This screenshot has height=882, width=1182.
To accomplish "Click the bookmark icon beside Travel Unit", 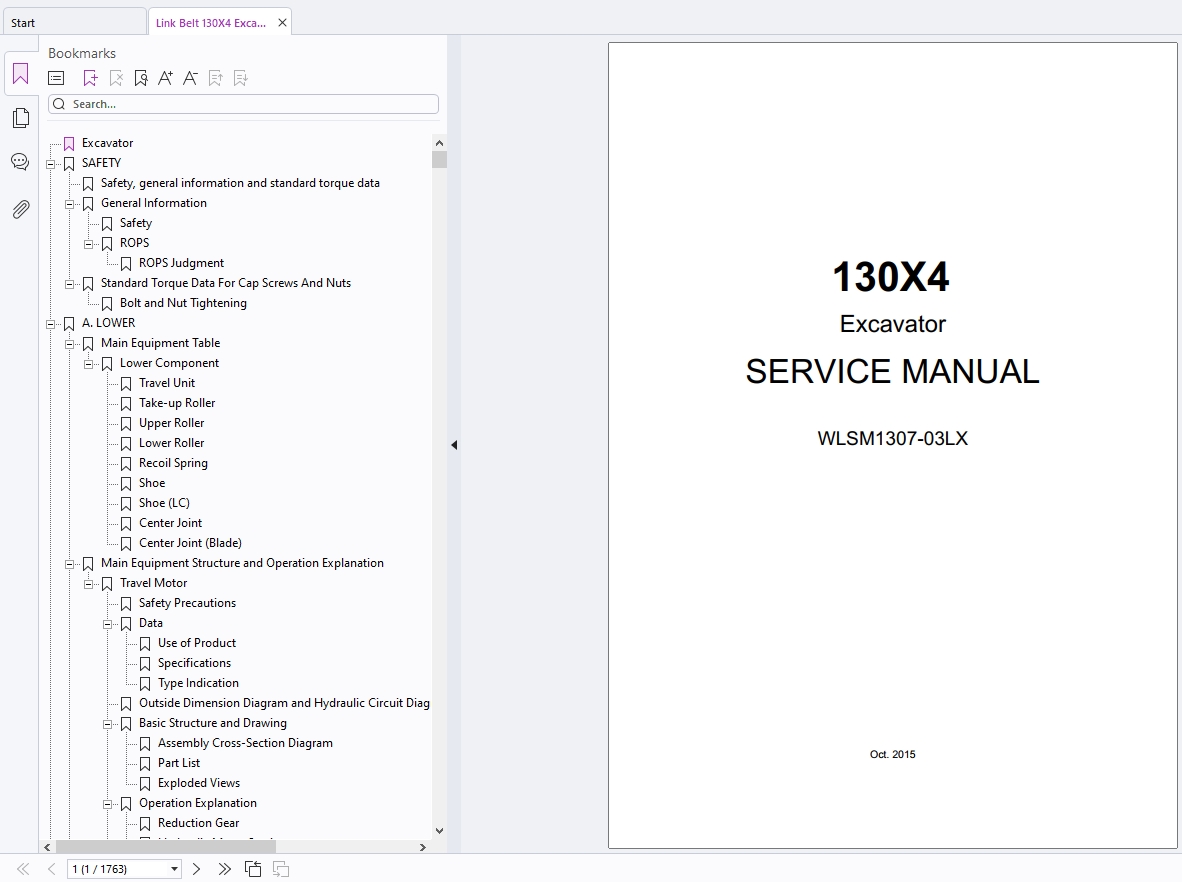I will point(126,384).
